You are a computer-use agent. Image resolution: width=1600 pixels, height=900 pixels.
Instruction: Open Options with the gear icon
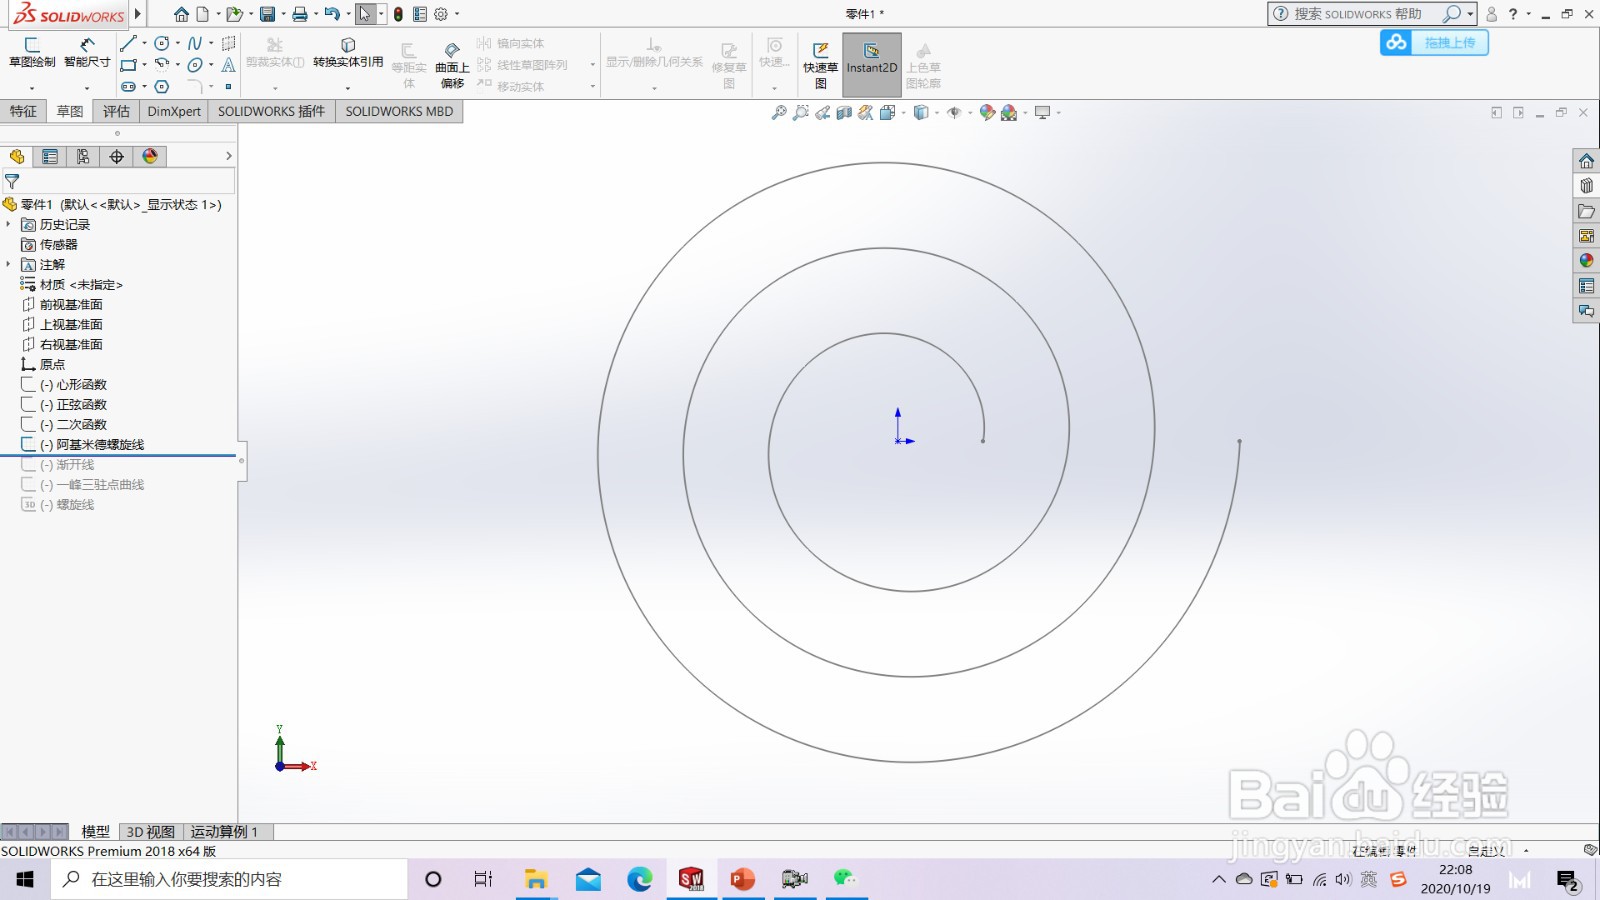pos(441,14)
